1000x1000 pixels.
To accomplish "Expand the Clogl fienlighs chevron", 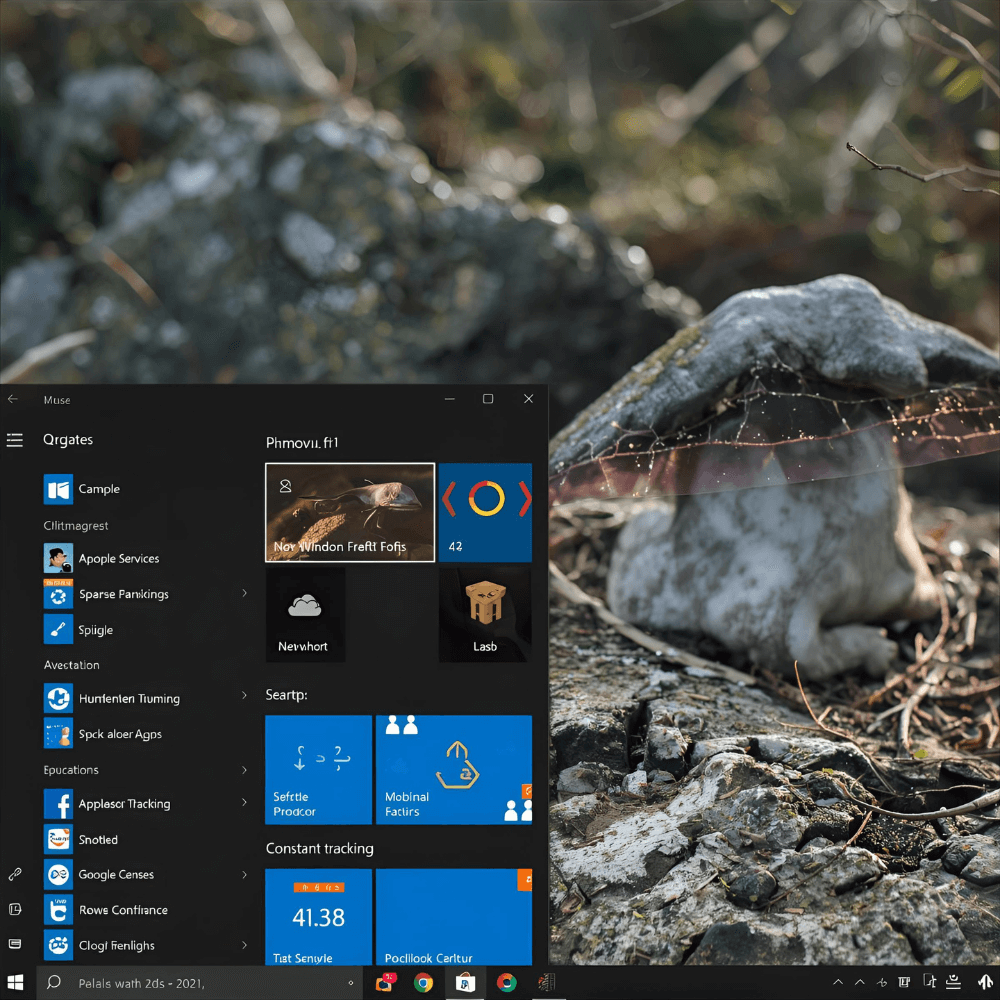I will [244, 945].
